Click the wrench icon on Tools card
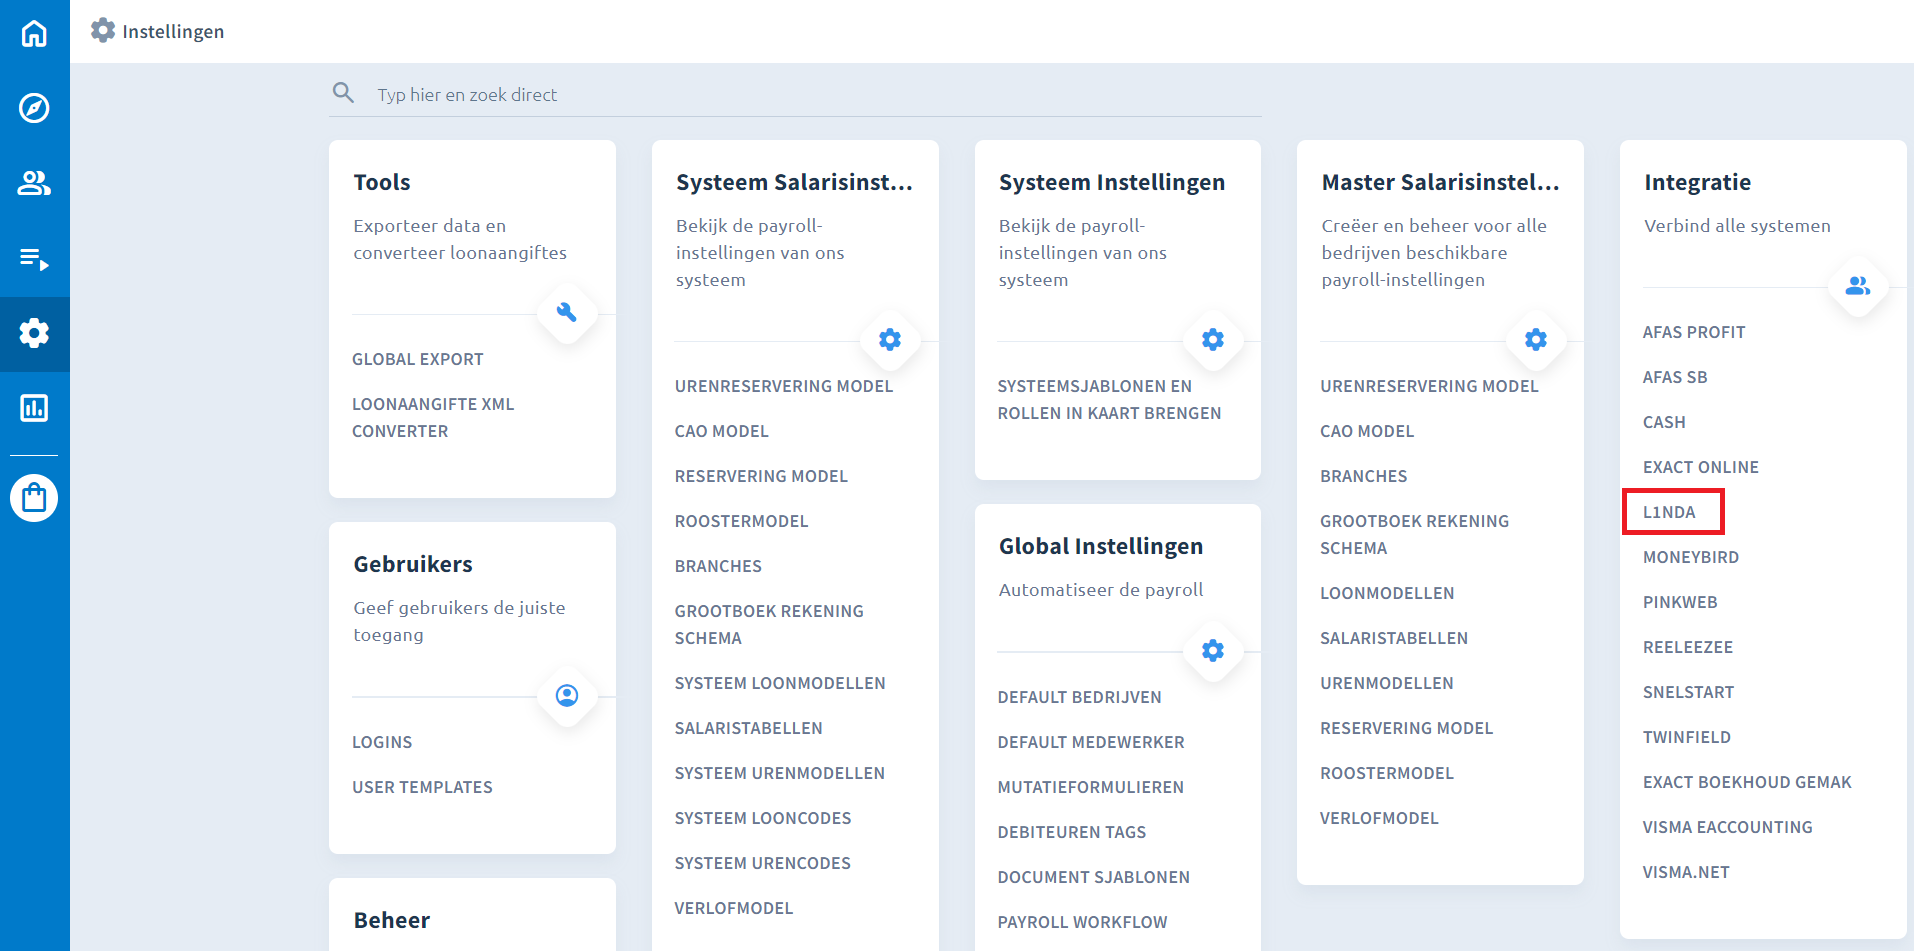1914x951 pixels. coord(567,312)
